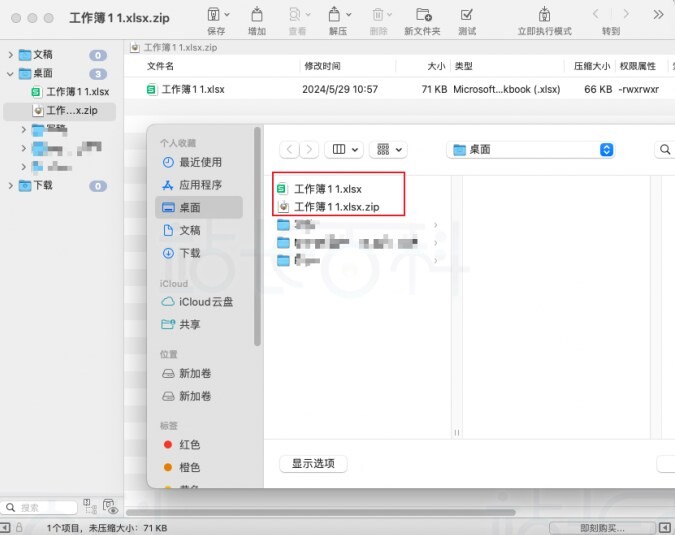Select the 工作…x.zip sidebar tree item
Image resolution: width=675 pixels, height=535 pixels.
[x=59, y=111]
